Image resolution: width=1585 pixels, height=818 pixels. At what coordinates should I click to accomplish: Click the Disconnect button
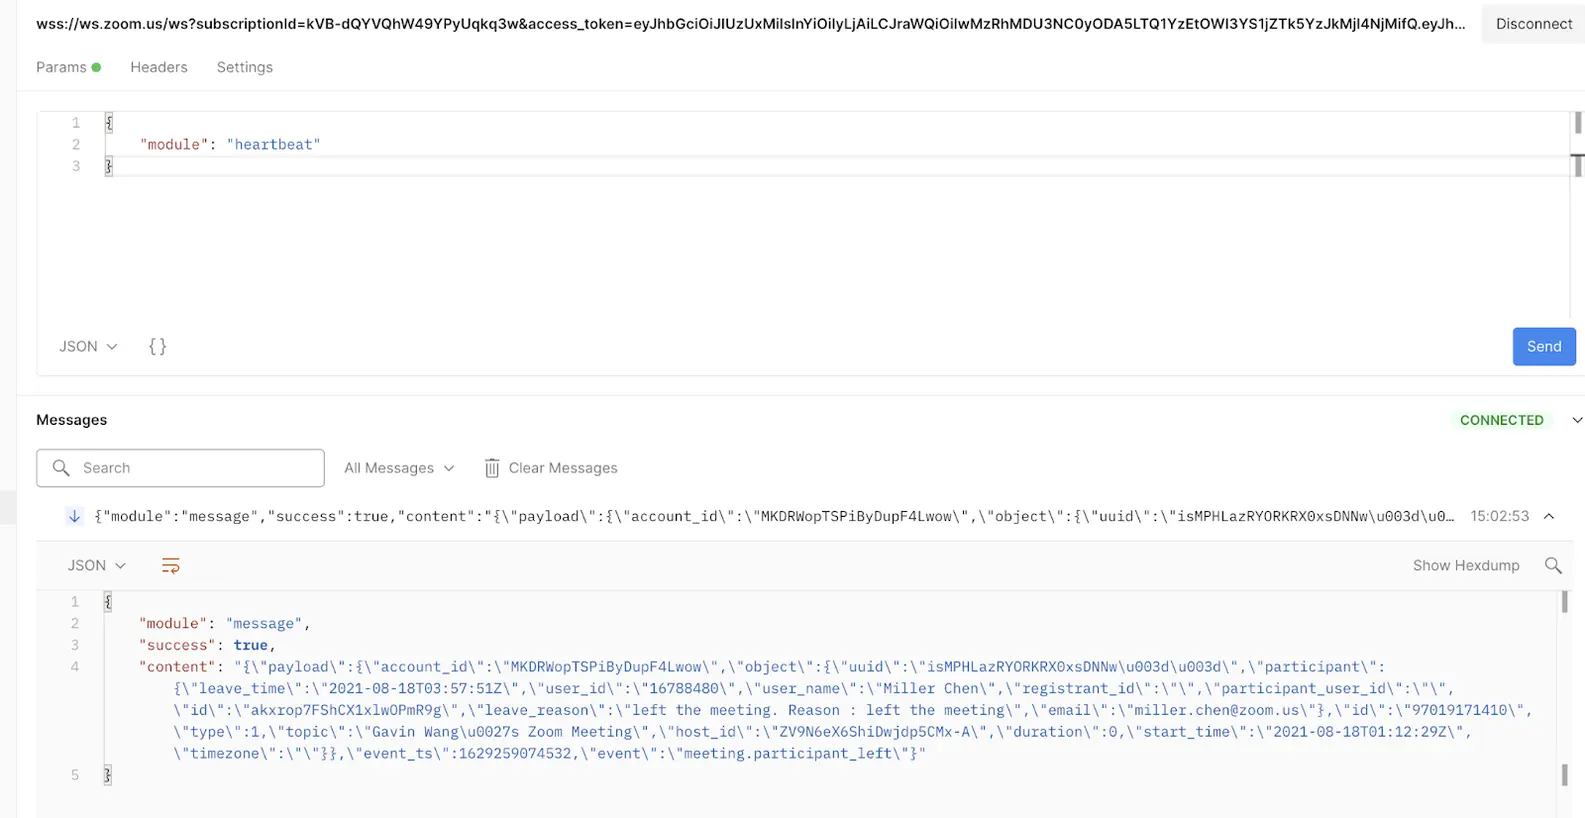tap(1533, 23)
